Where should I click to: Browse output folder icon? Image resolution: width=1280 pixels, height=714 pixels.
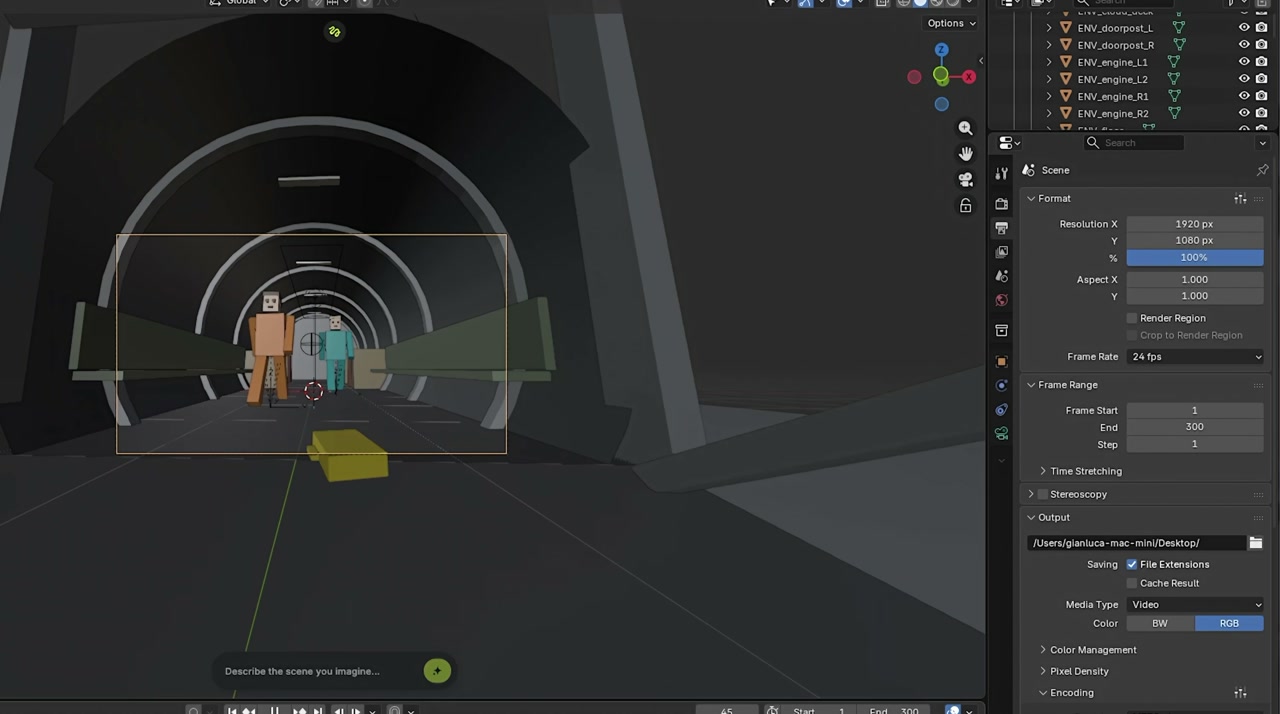coord(1256,543)
